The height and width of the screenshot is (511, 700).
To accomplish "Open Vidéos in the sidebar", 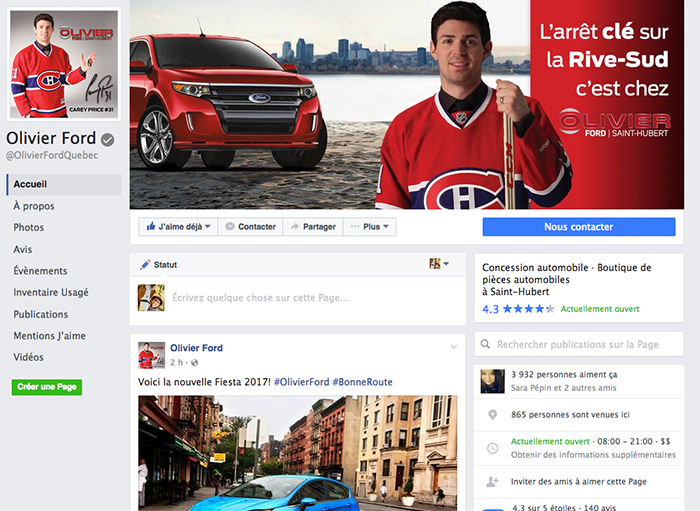I will (29, 357).
